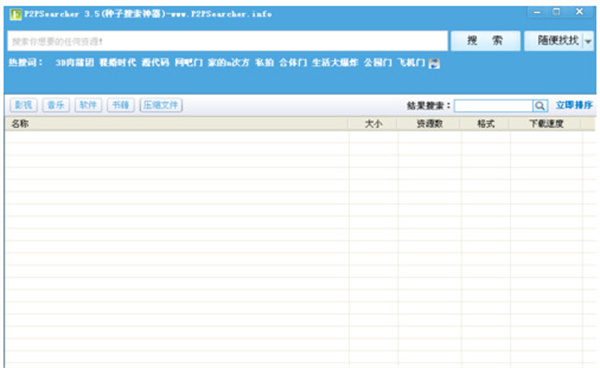Click the 立即排序 sort link
This screenshot has width=600, height=368.
(x=574, y=105)
